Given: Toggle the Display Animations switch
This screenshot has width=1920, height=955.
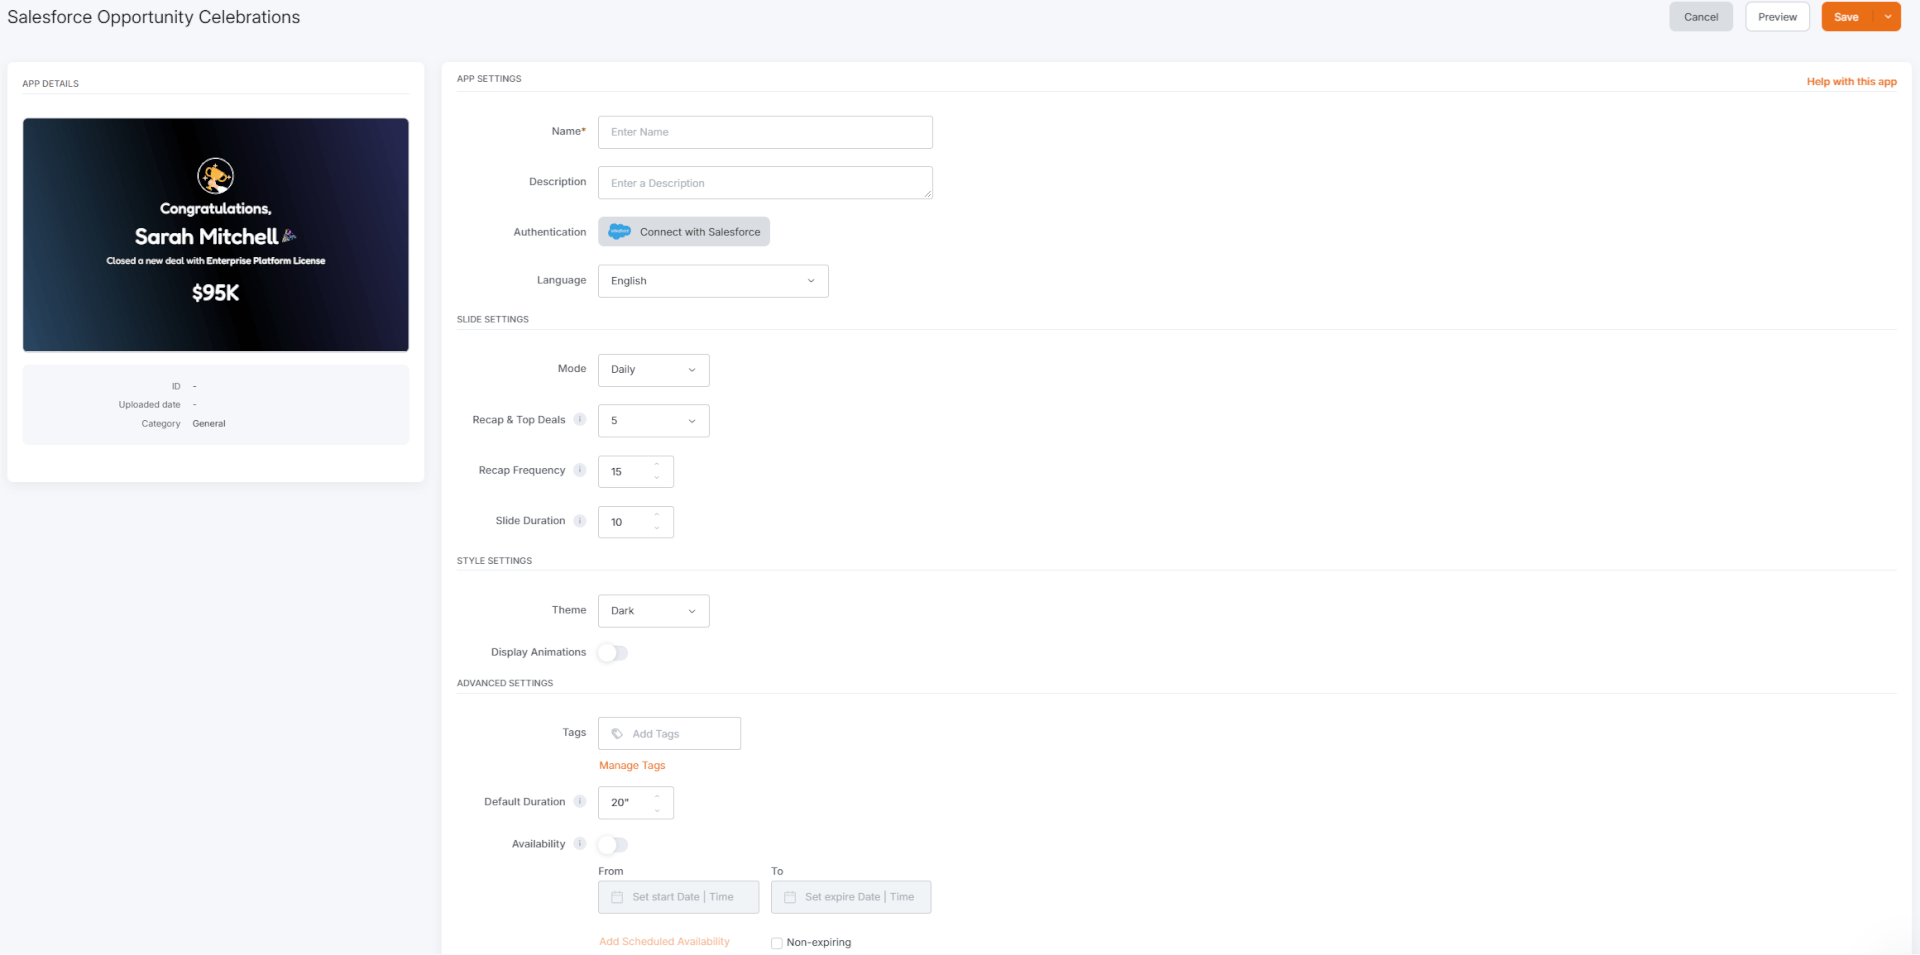Looking at the screenshot, I should point(613,653).
